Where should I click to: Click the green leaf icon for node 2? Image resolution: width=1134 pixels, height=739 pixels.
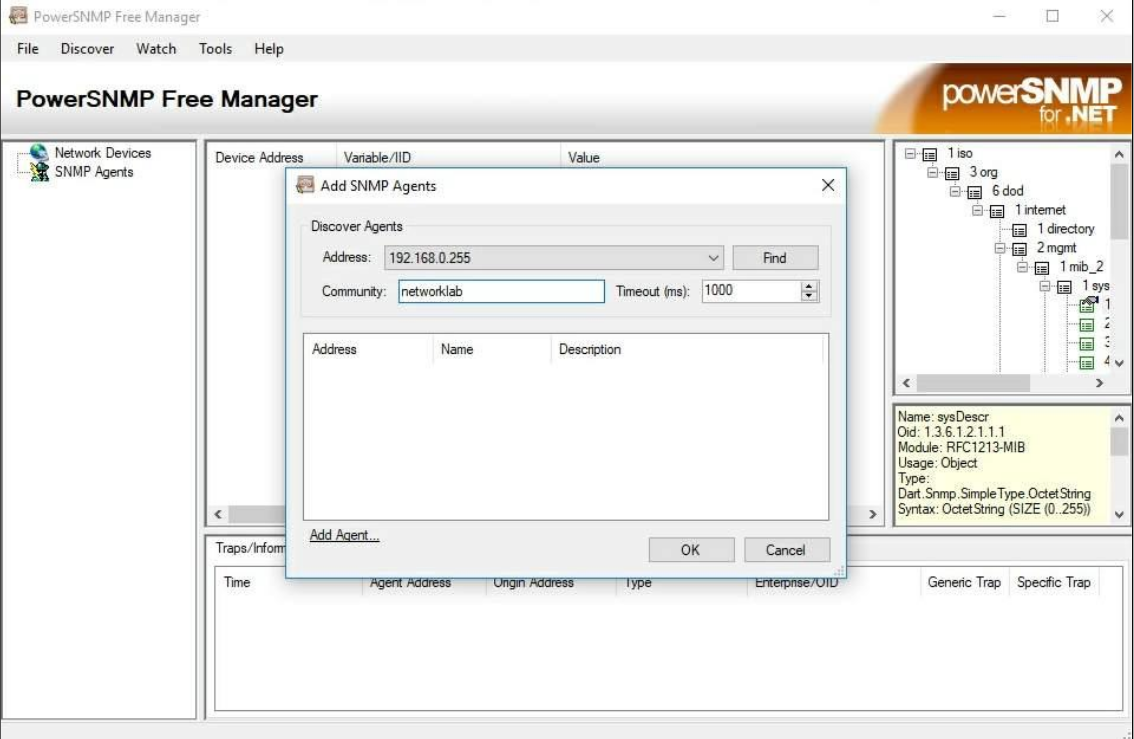coord(1087,325)
